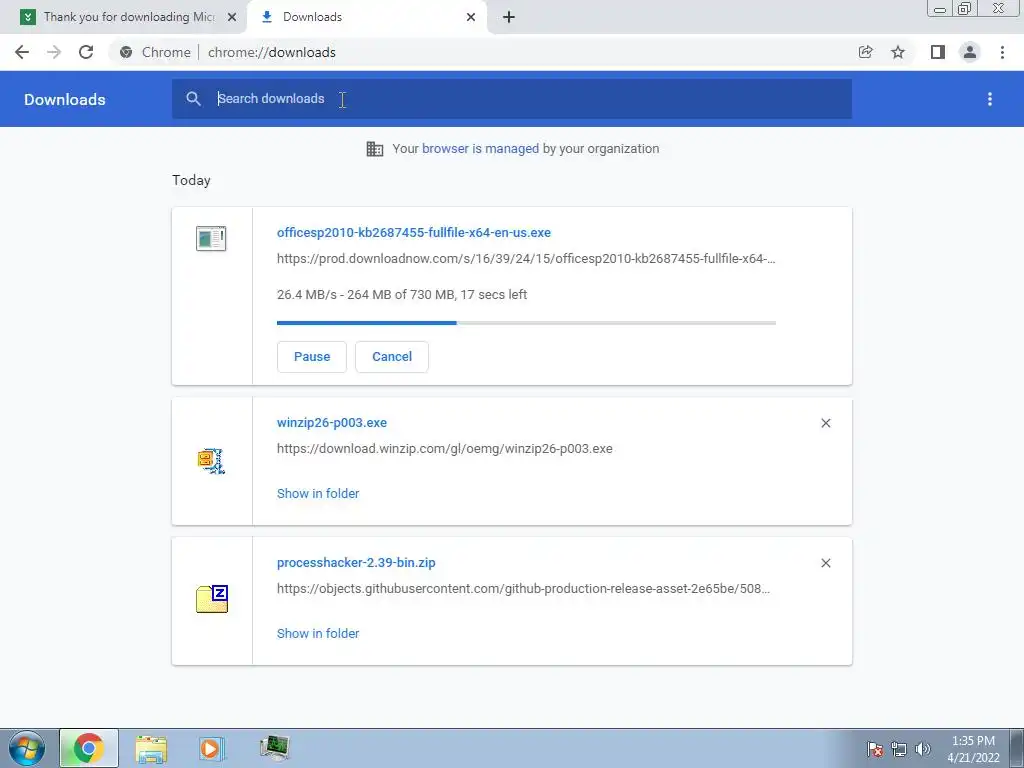The image size is (1024, 768).
Task: Click the Chrome taskbar icon
Action: (89, 748)
